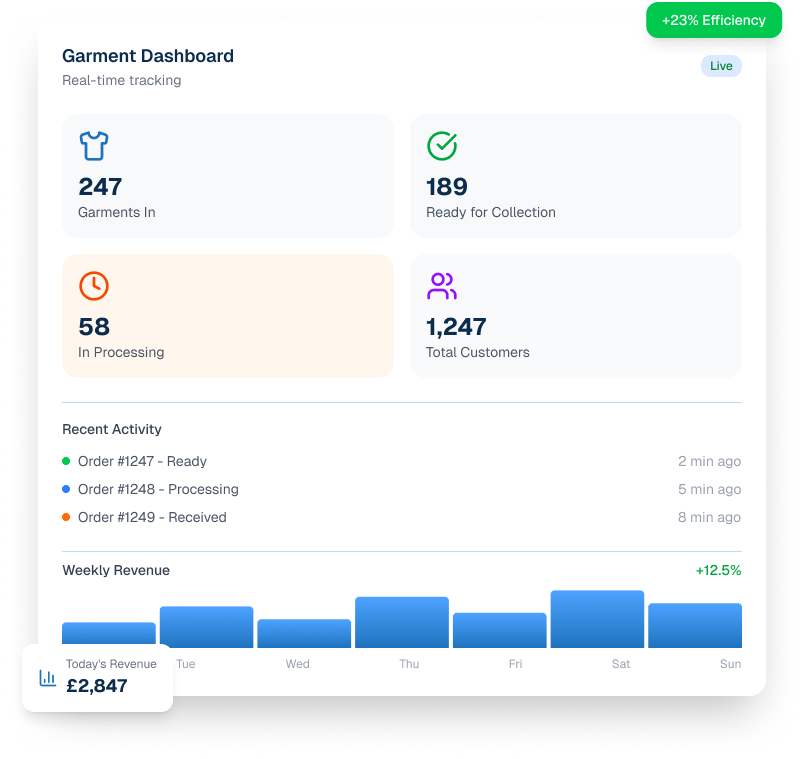Screen dimensions: 804x759
Task: Click the orange clock In Processing icon
Action: pos(94,286)
